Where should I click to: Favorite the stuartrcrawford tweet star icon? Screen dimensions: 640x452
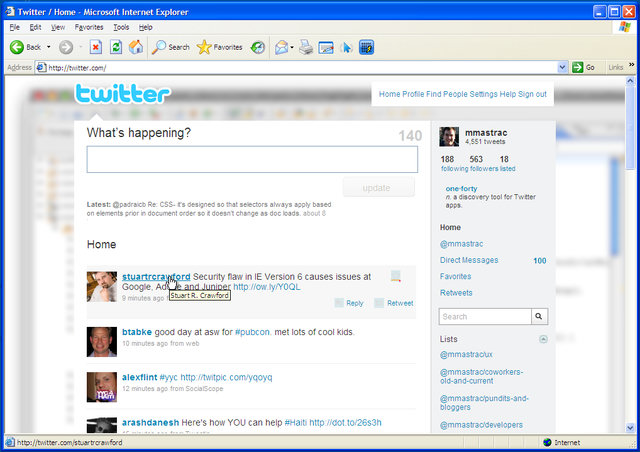(x=395, y=276)
